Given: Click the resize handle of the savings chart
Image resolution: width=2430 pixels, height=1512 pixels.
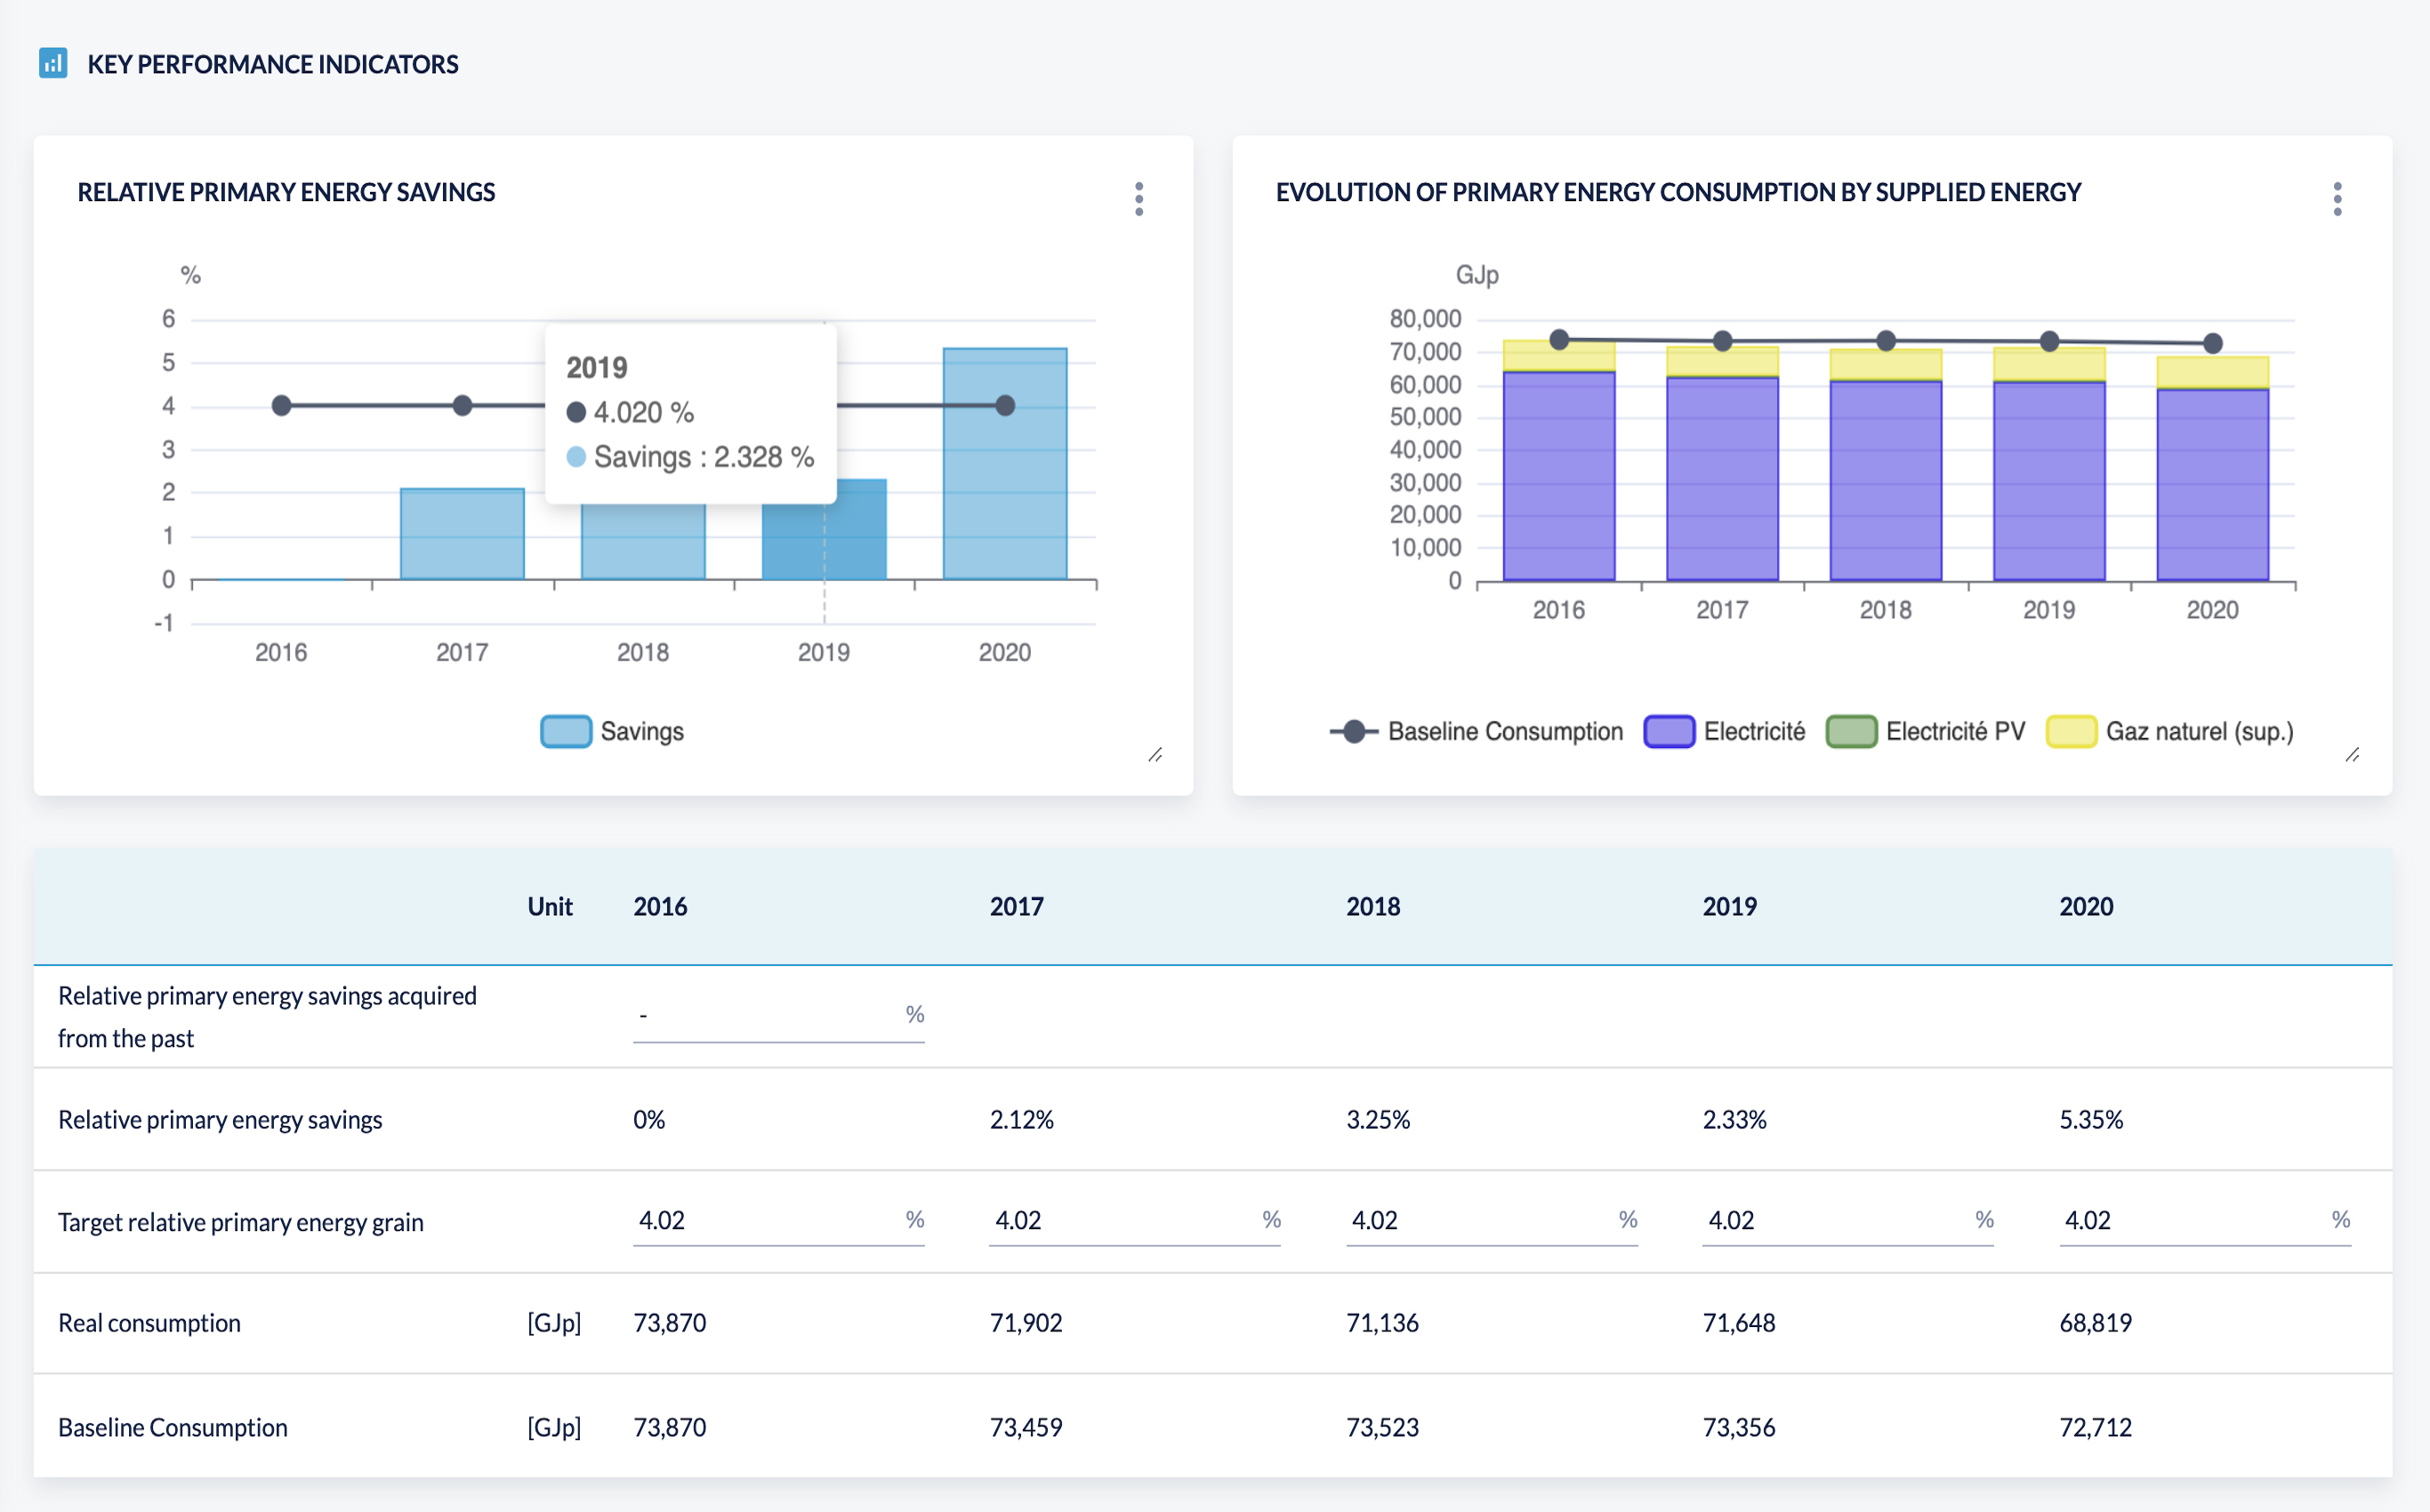Looking at the screenshot, I should [1157, 755].
